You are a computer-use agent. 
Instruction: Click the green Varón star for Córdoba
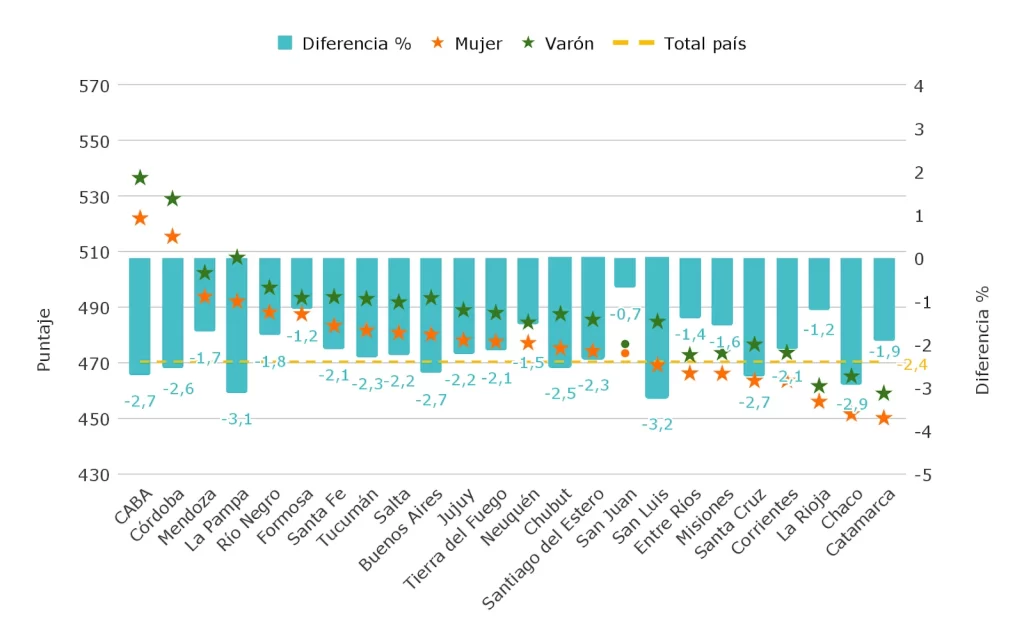pyautogui.click(x=172, y=199)
